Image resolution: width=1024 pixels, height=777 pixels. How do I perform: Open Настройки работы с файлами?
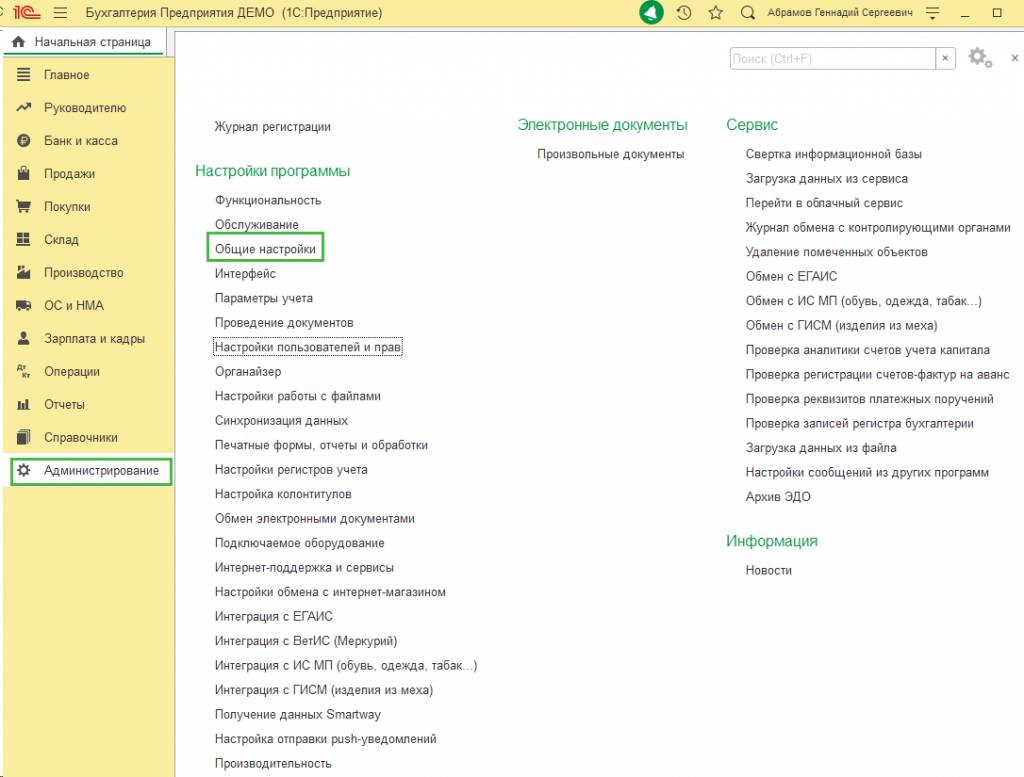pyautogui.click(x=298, y=396)
